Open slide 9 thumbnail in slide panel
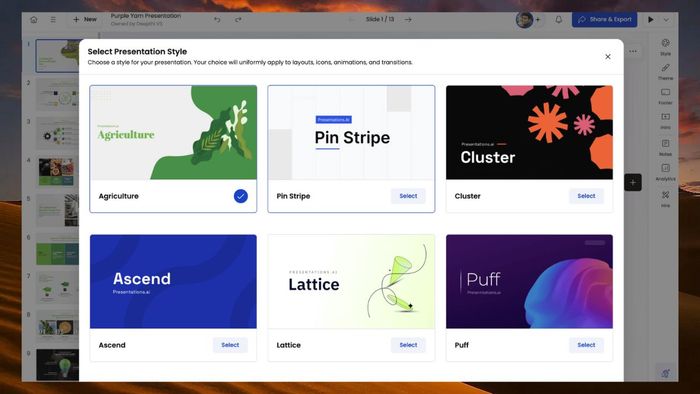 pyautogui.click(x=58, y=365)
